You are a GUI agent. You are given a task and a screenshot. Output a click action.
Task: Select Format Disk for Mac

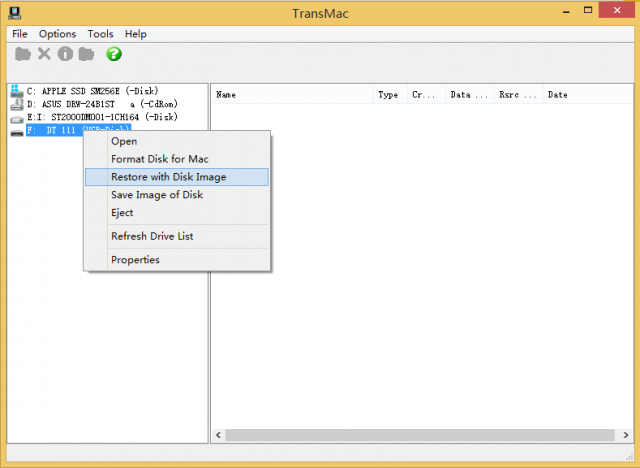(177, 159)
